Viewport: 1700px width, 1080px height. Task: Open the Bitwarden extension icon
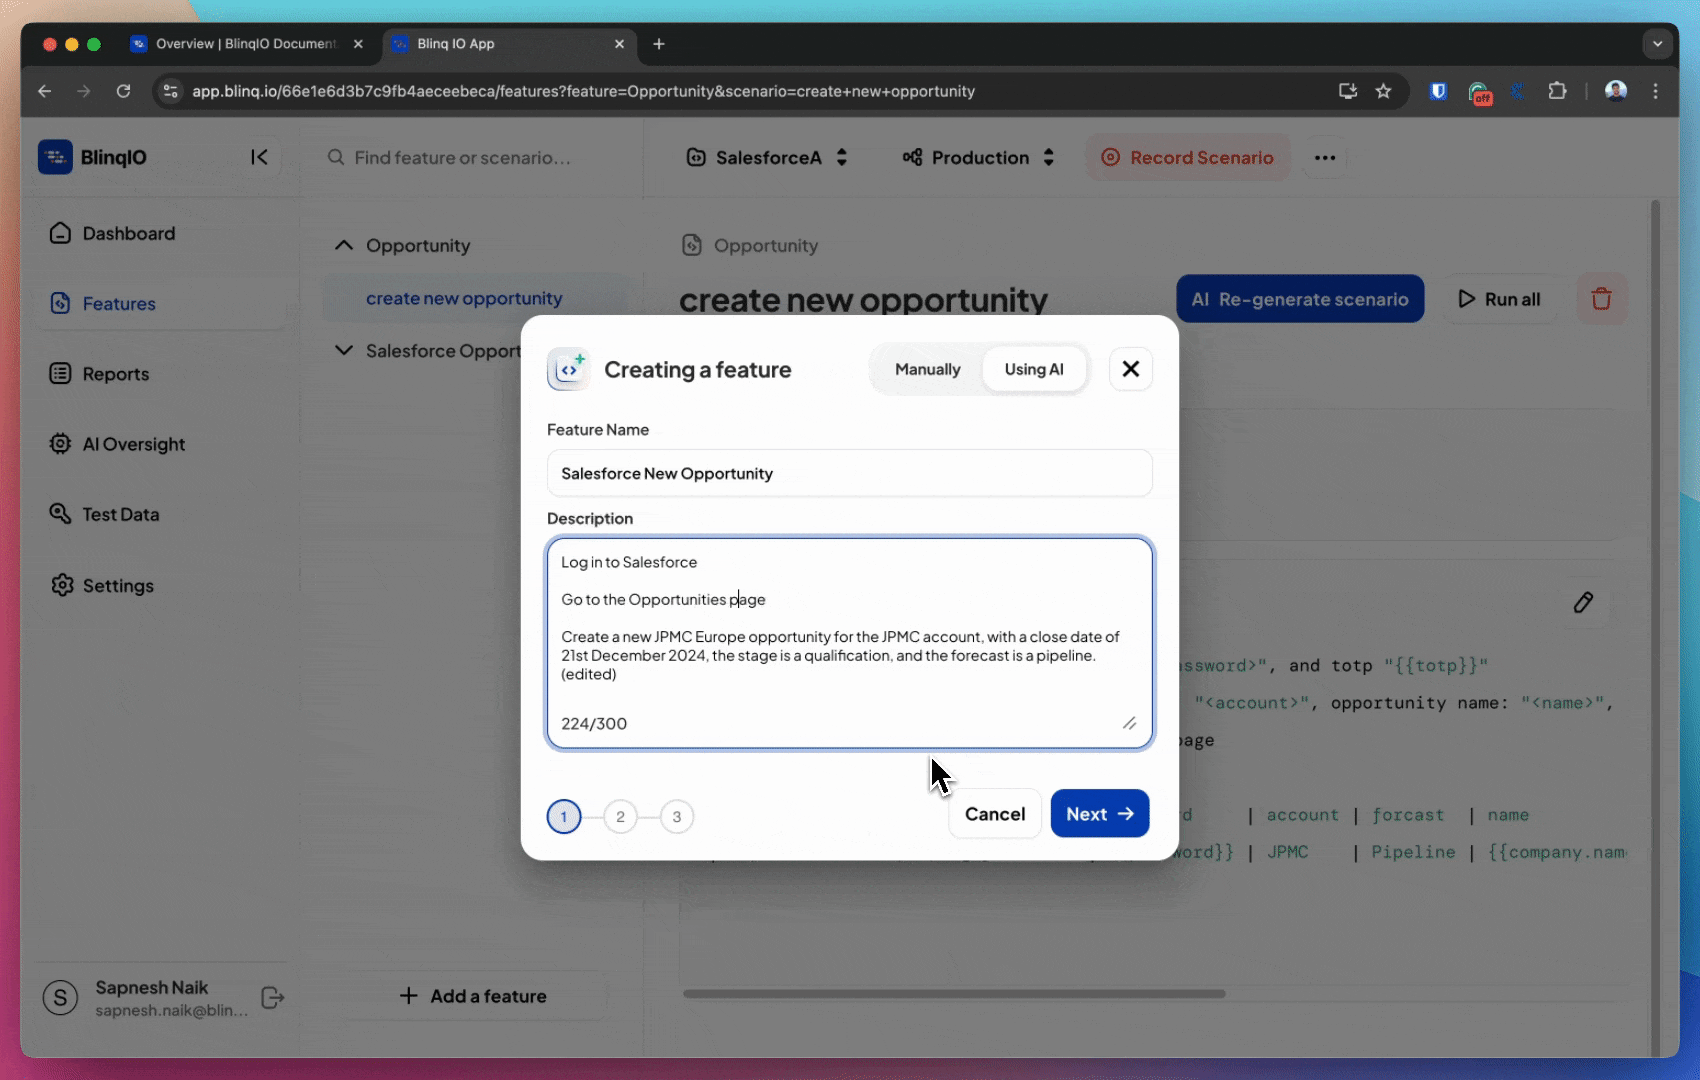point(1438,91)
